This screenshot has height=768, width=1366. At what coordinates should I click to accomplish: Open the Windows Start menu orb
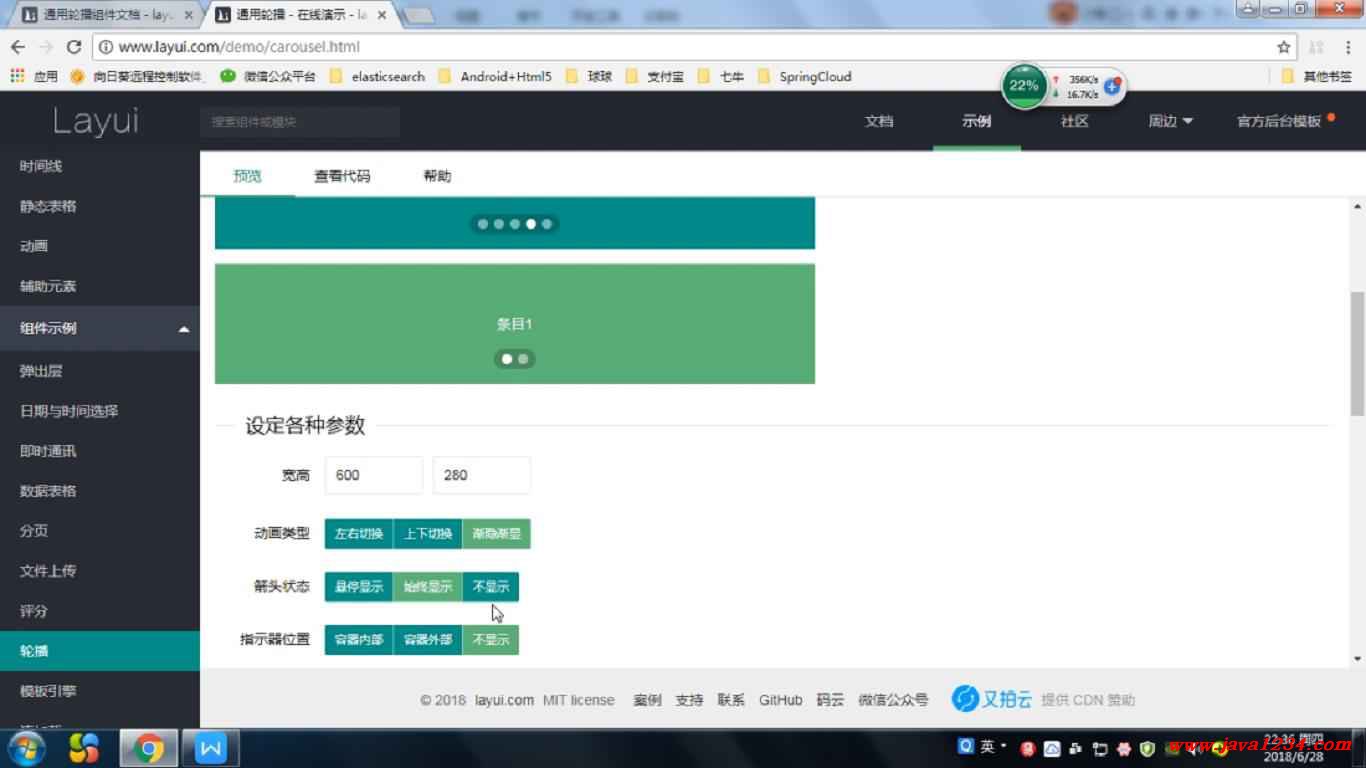pyautogui.click(x=26, y=748)
